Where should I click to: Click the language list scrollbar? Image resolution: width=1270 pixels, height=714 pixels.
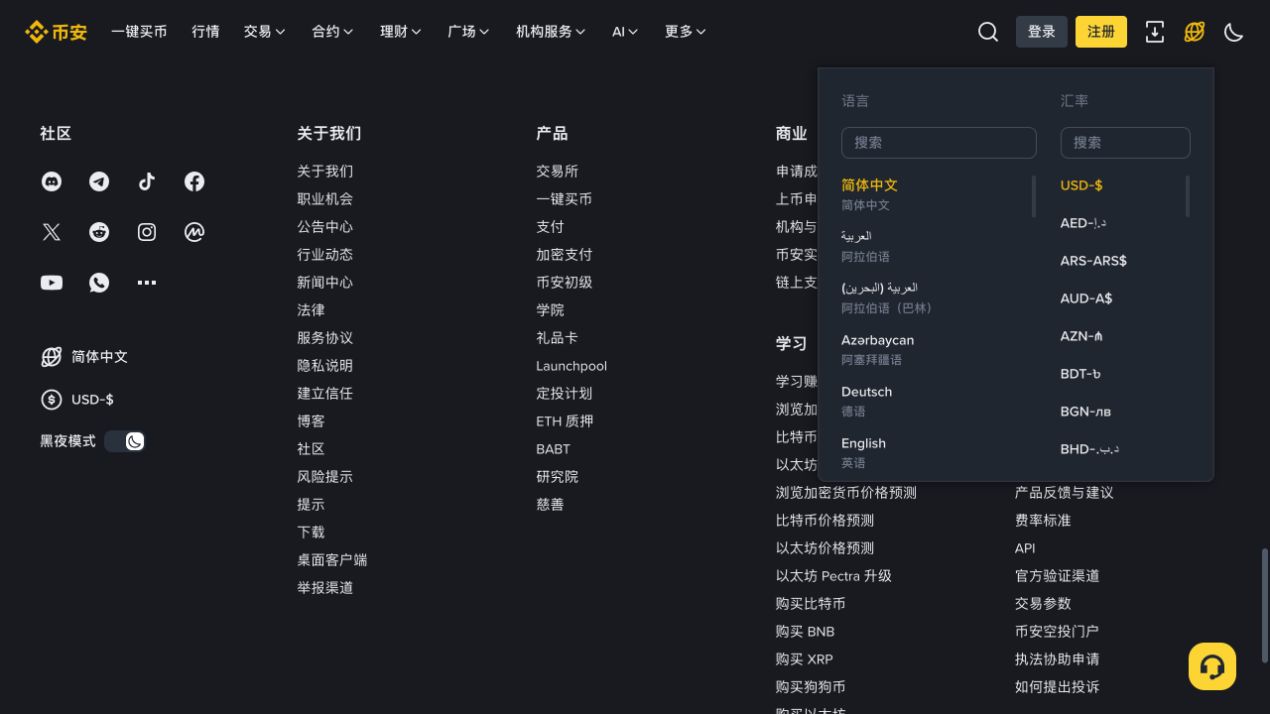pyautogui.click(x=1034, y=196)
